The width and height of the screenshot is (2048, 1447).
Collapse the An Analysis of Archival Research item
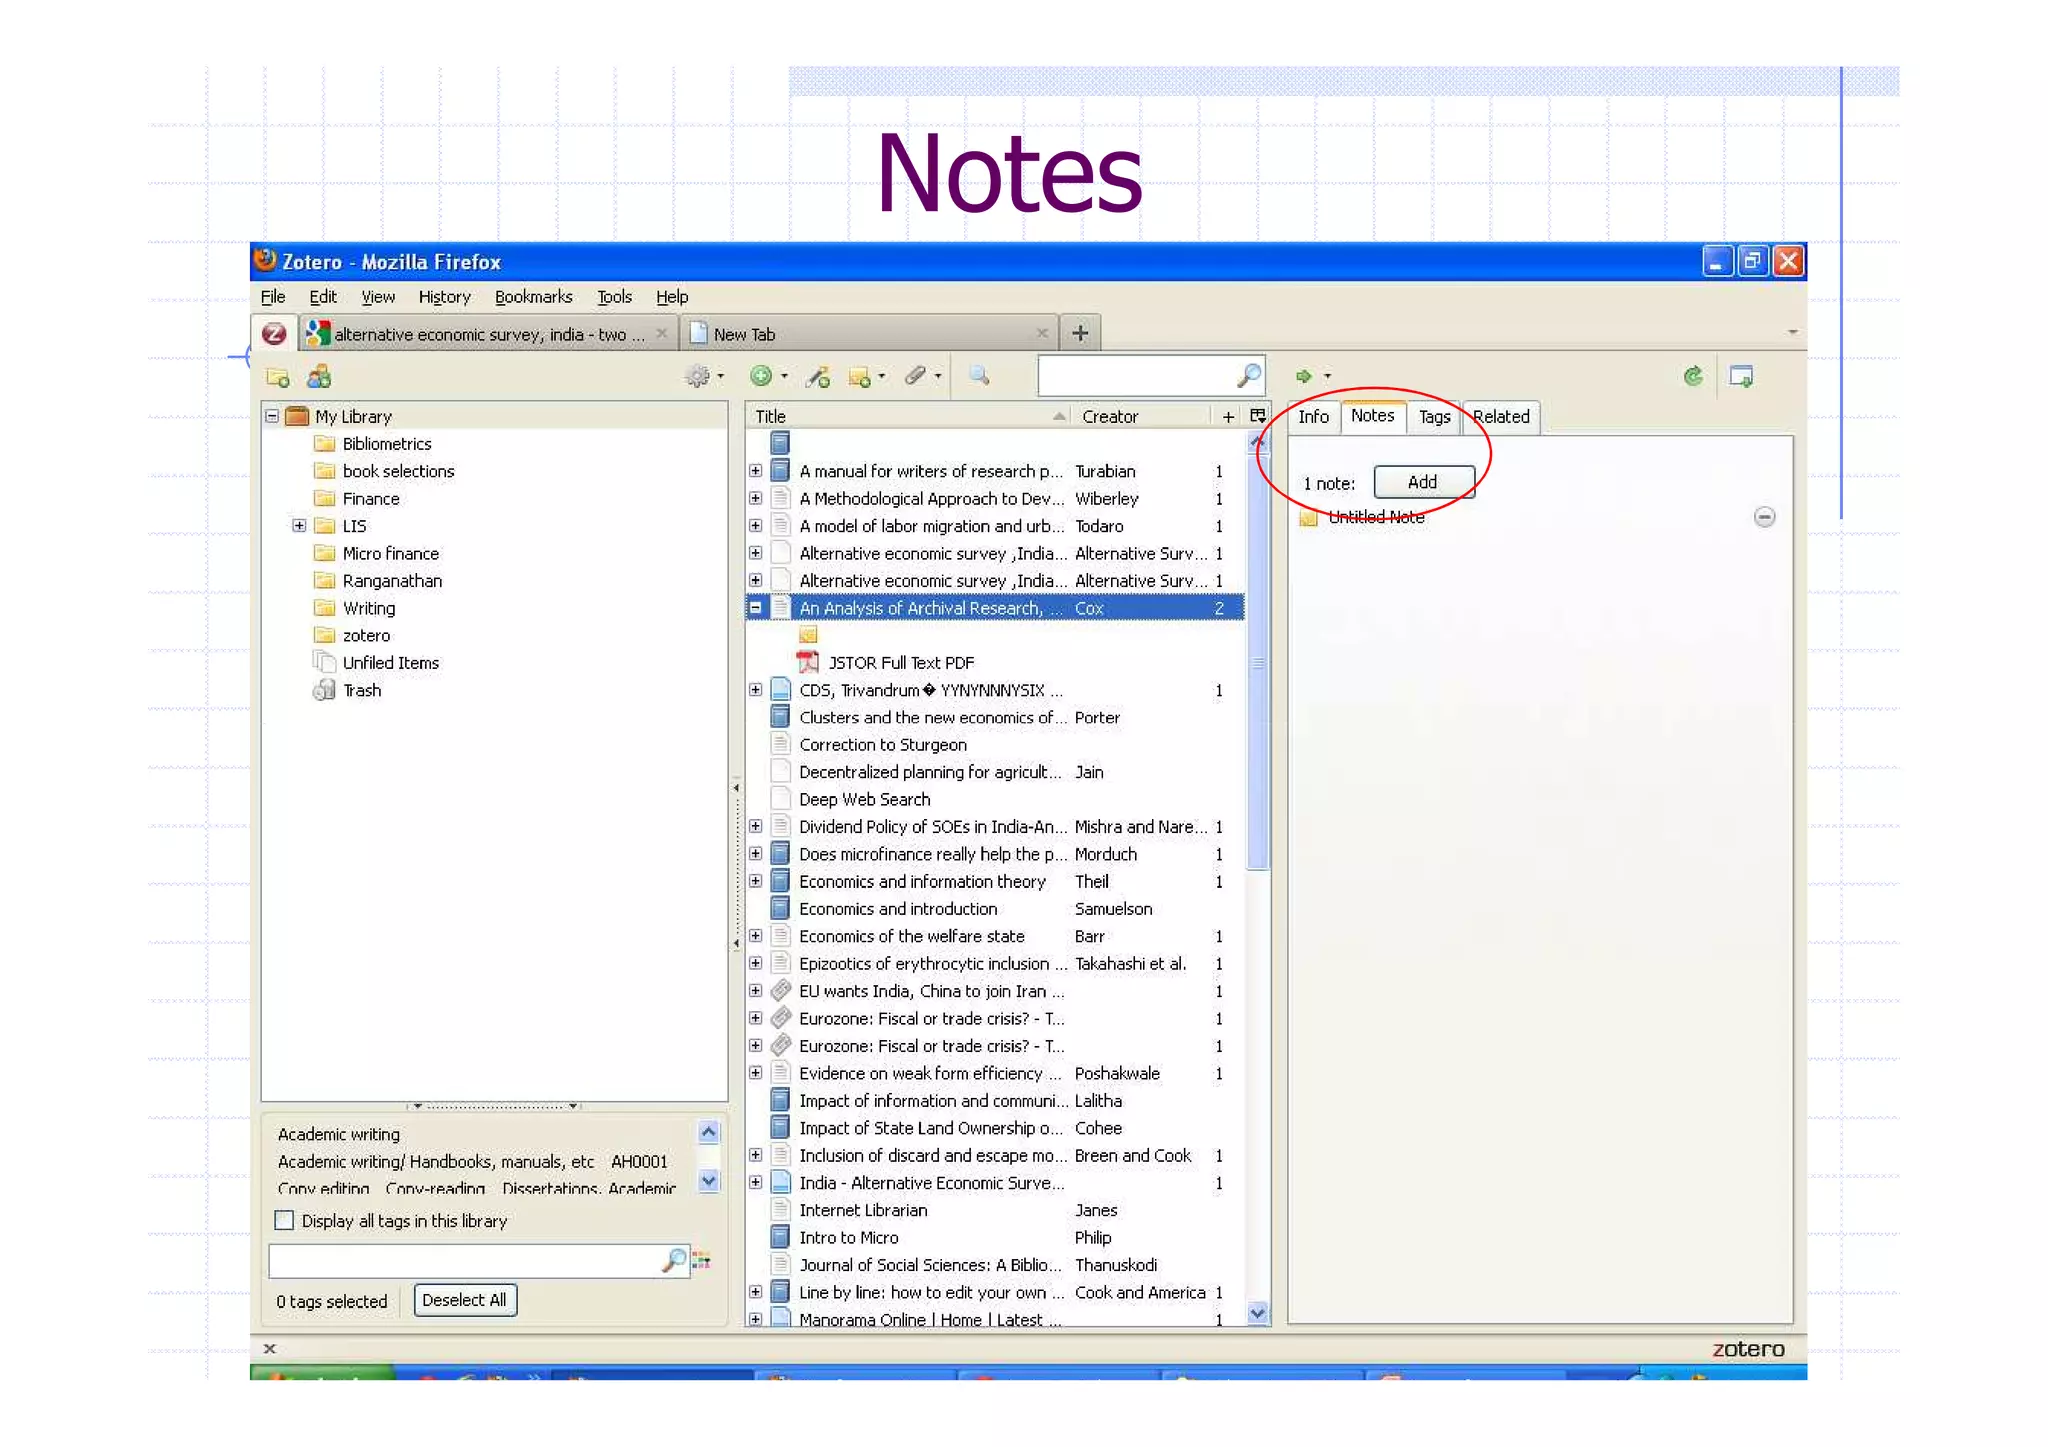(x=756, y=608)
